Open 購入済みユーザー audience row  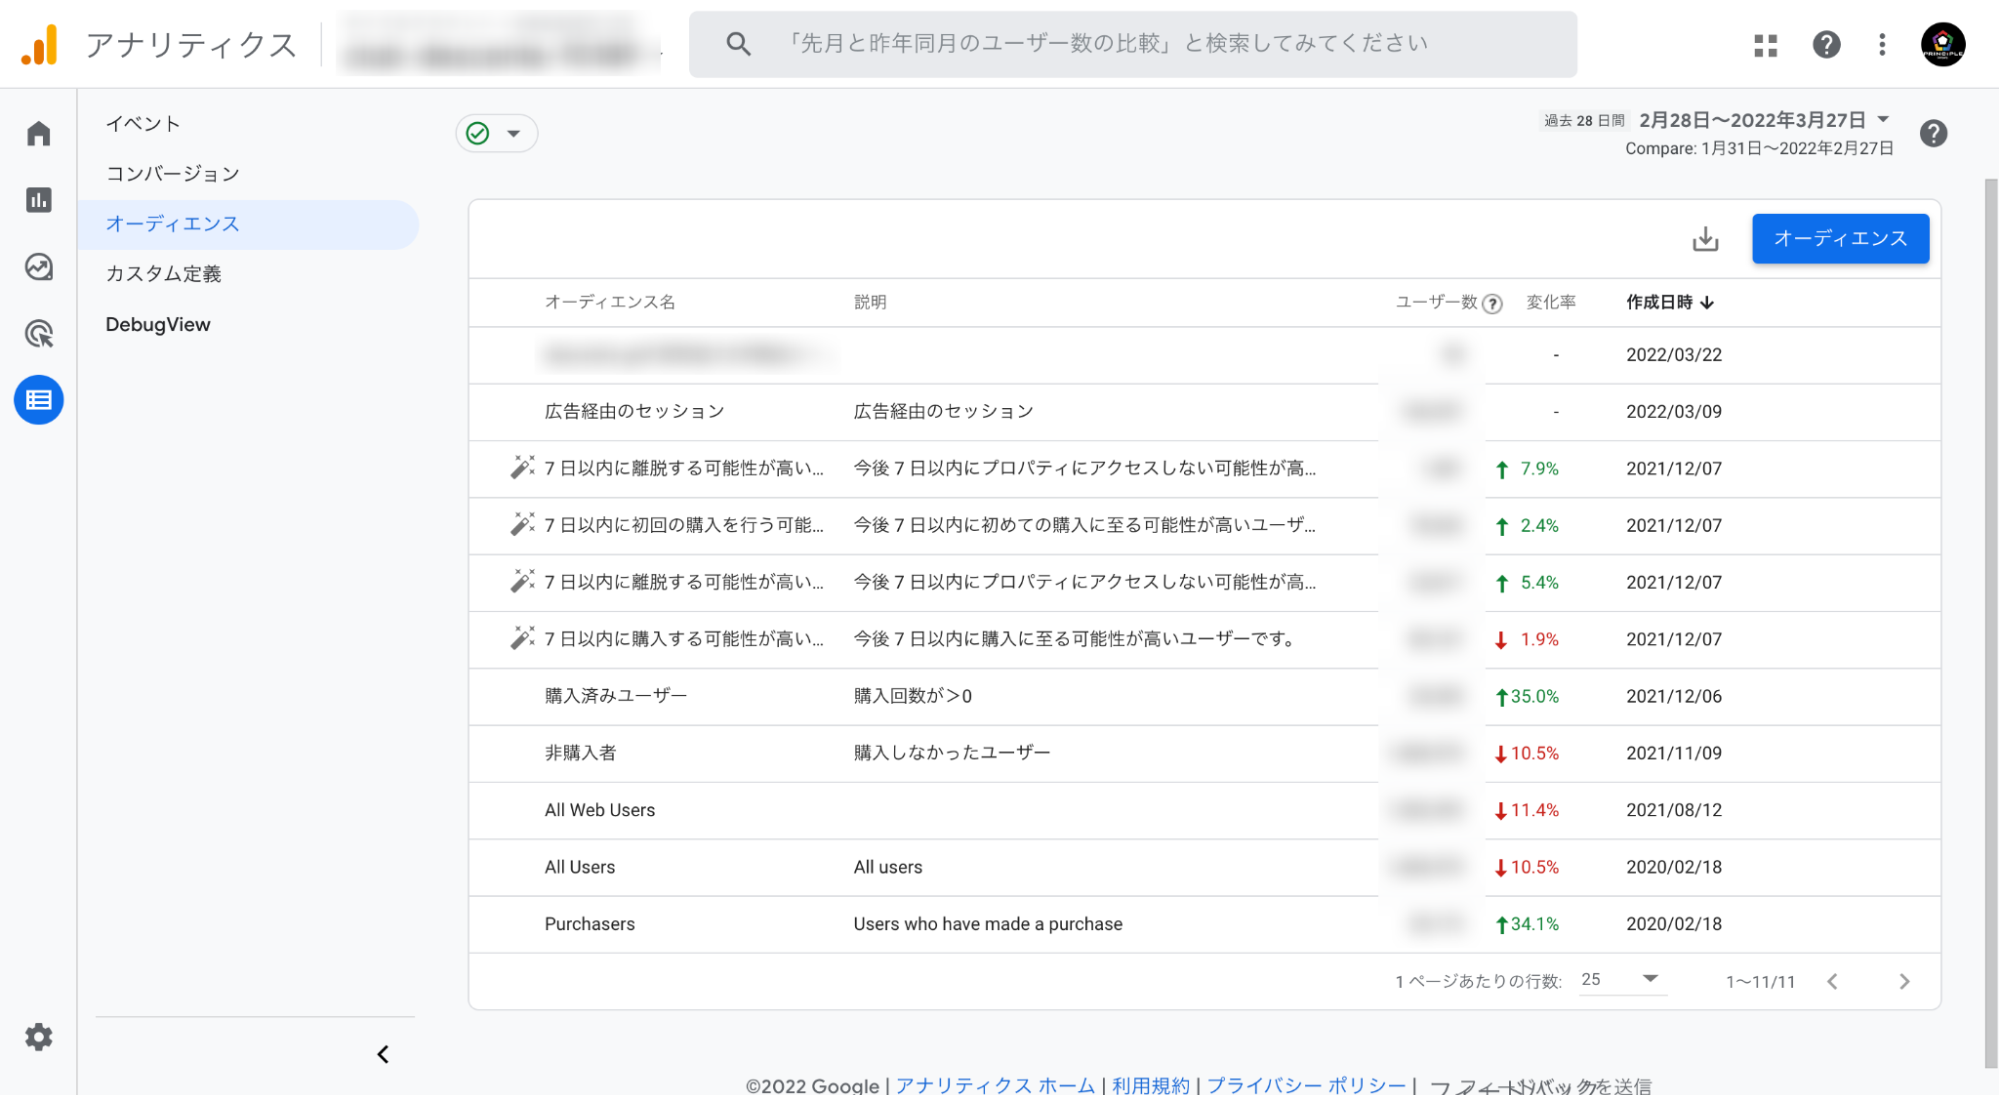click(x=1204, y=697)
